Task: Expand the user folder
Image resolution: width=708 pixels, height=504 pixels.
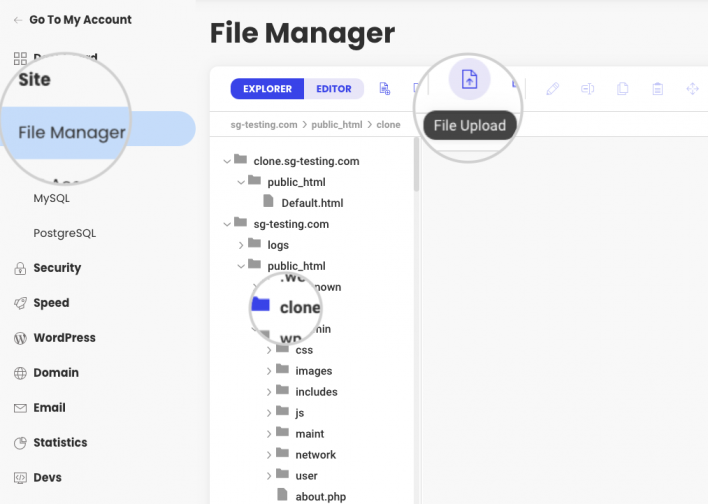Action: click(269, 476)
